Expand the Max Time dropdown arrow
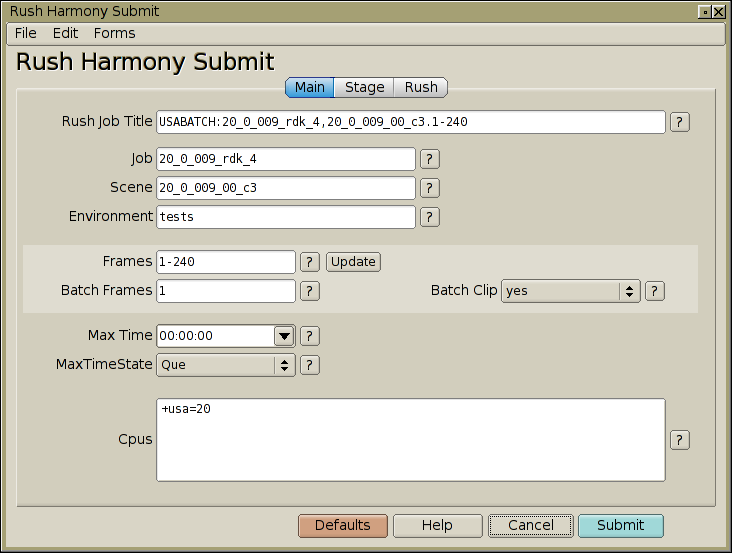Viewport: 732px width, 553px height. pyautogui.click(x=284, y=336)
